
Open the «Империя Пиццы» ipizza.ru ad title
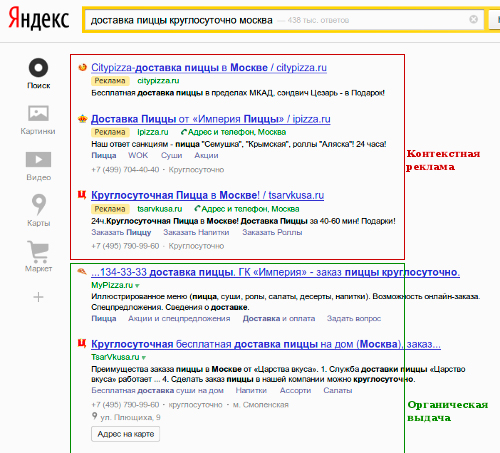[x=211, y=119]
